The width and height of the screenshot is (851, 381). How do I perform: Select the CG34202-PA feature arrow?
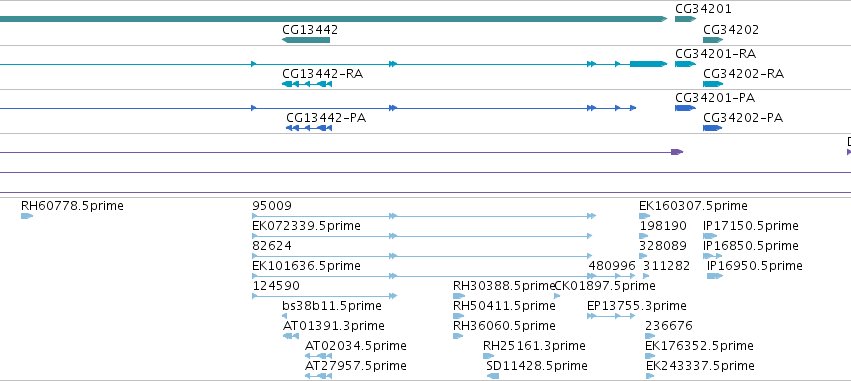pyautogui.click(x=713, y=128)
